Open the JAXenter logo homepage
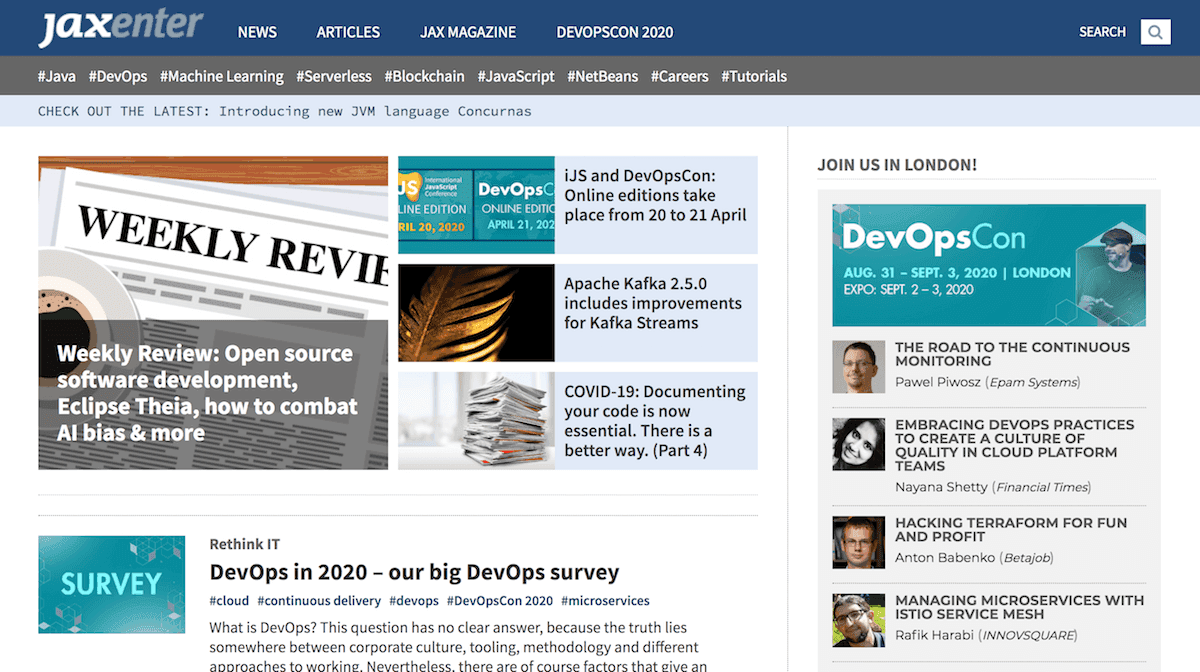 pos(120,29)
